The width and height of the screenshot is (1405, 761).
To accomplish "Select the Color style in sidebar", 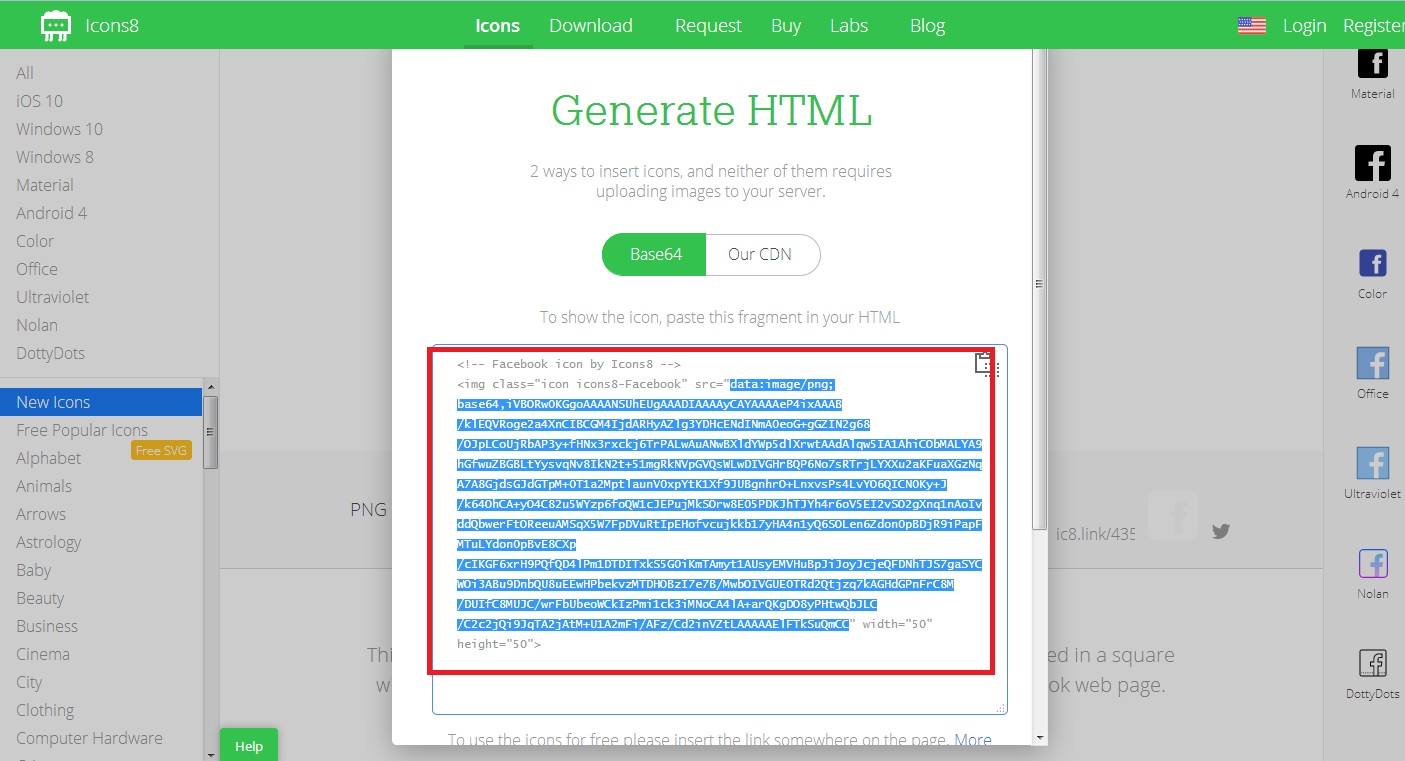I will coord(35,241).
